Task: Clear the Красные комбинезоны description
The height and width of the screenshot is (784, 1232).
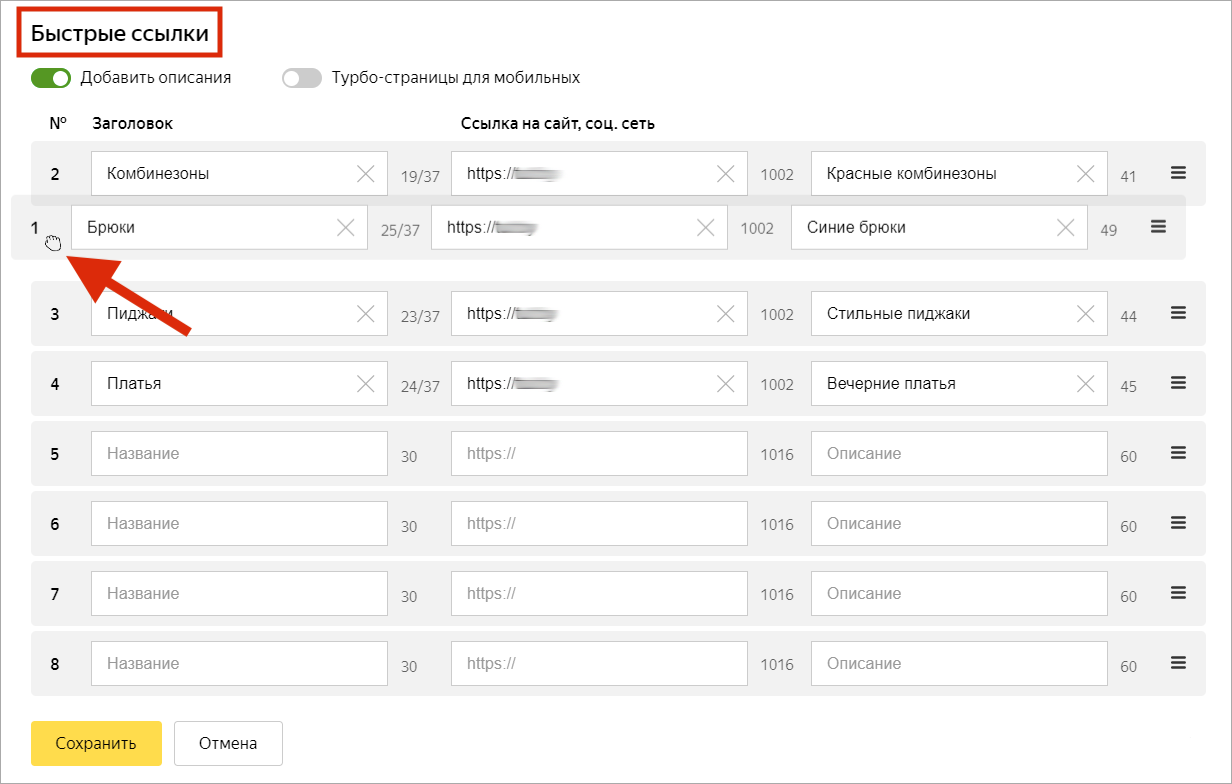Action: [1085, 174]
